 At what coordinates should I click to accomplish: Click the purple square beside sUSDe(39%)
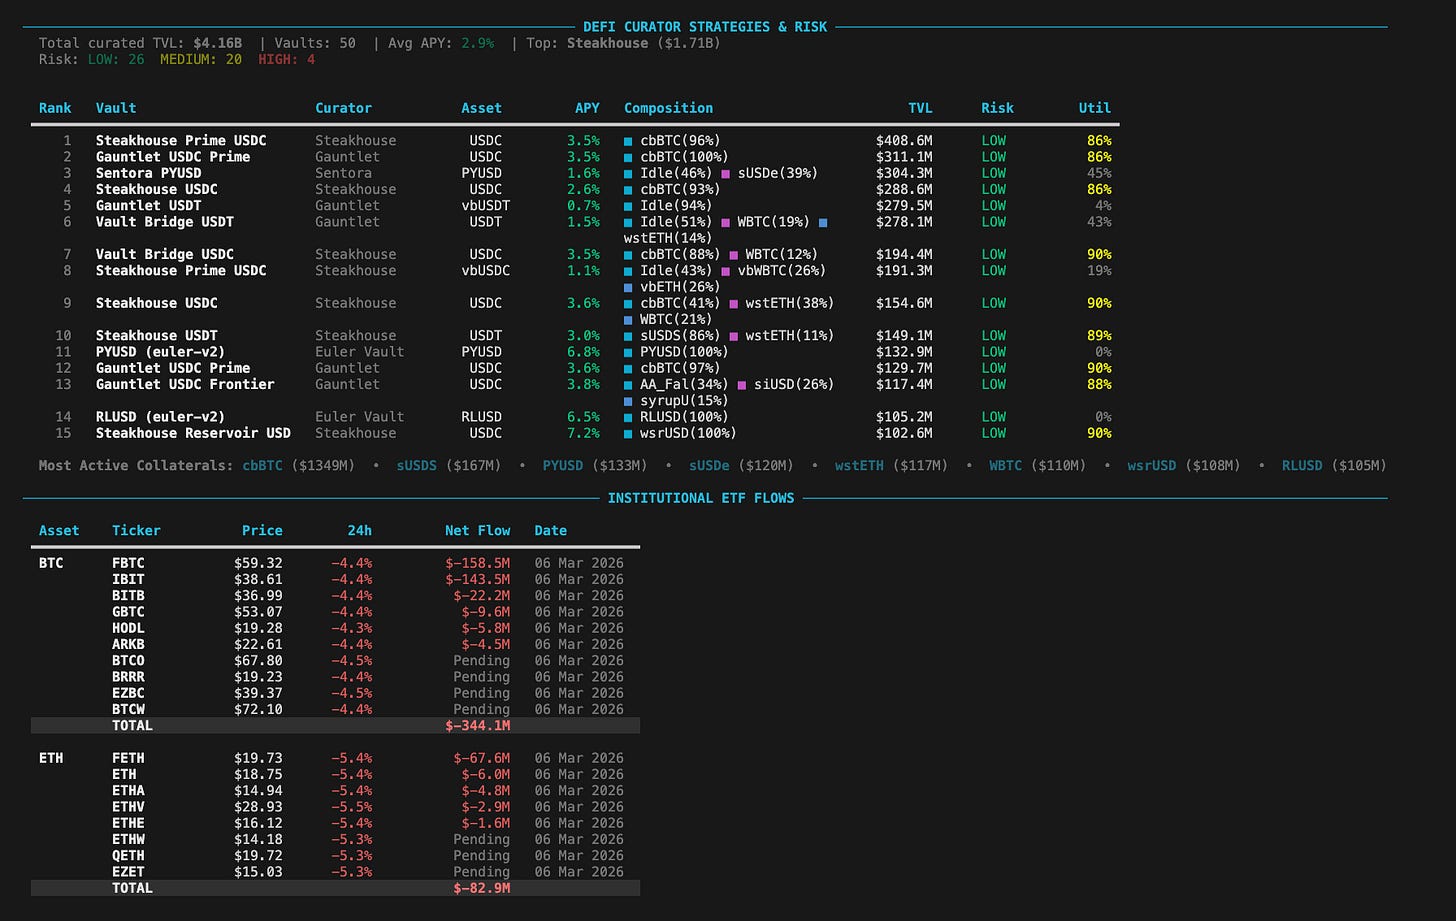tap(726, 174)
